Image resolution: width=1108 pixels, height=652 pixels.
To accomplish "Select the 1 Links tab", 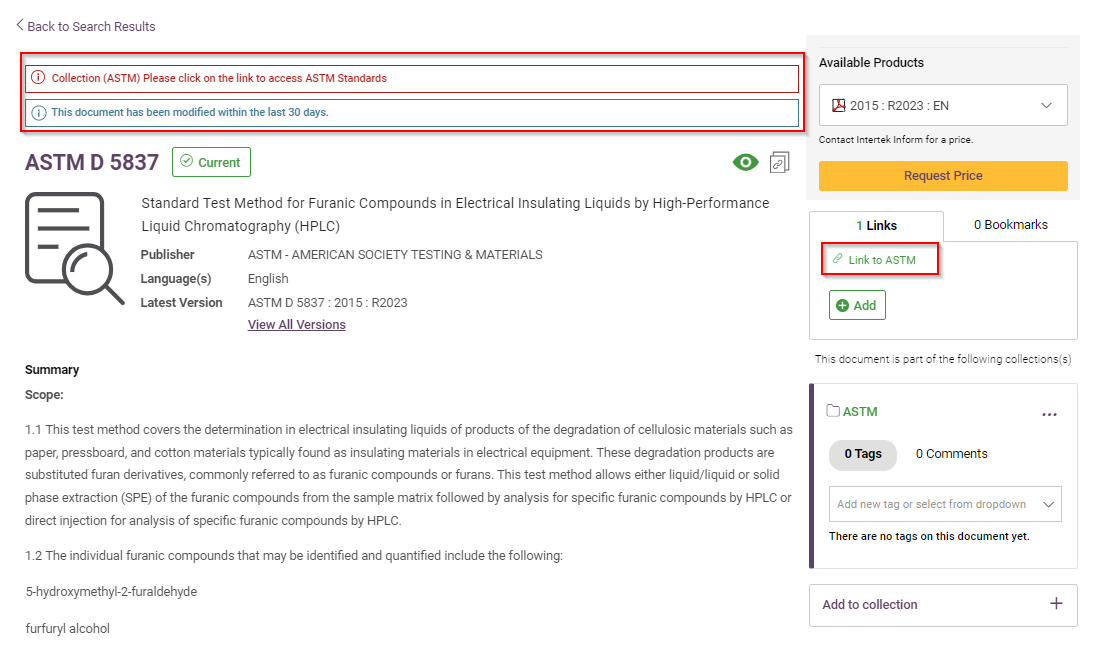I will (x=876, y=226).
